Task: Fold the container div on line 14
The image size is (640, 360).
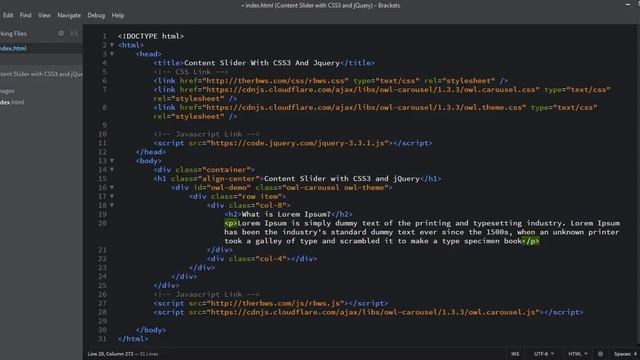Action: pos(112,170)
